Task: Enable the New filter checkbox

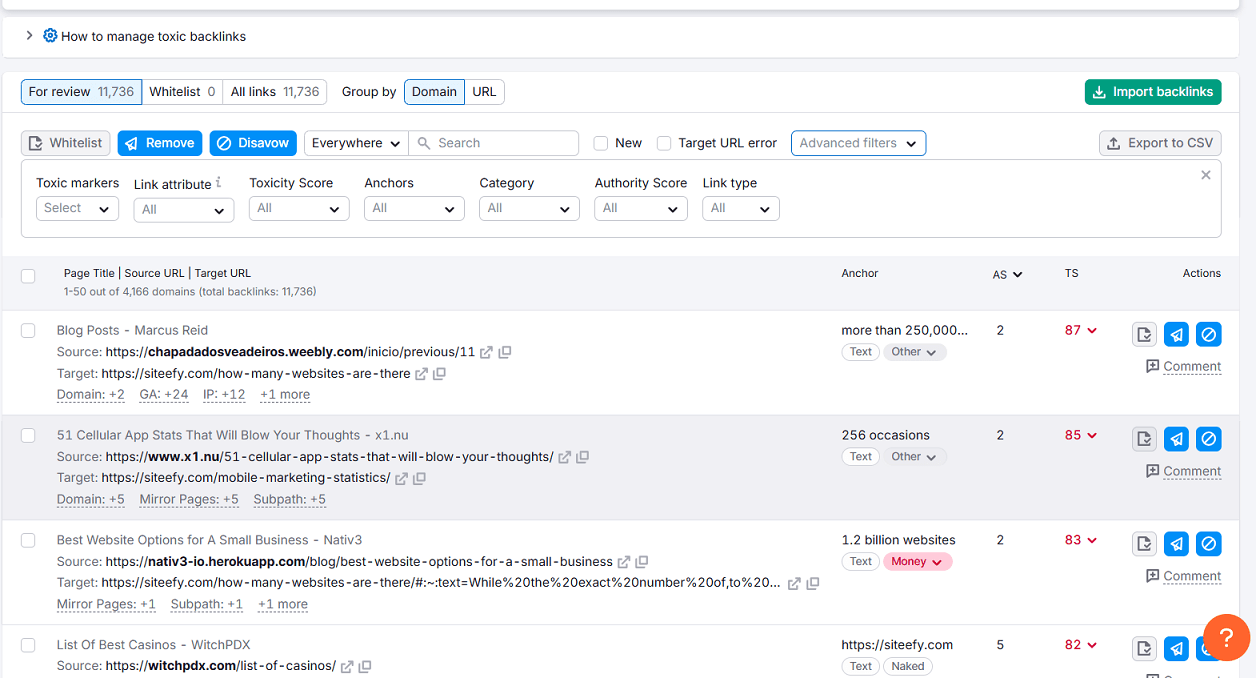Action: 600,143
